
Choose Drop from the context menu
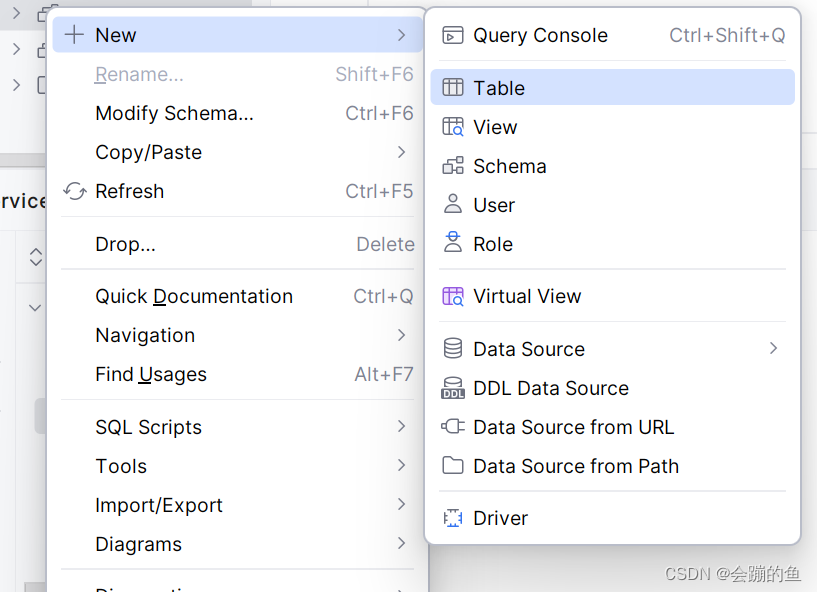click(125, 244)
